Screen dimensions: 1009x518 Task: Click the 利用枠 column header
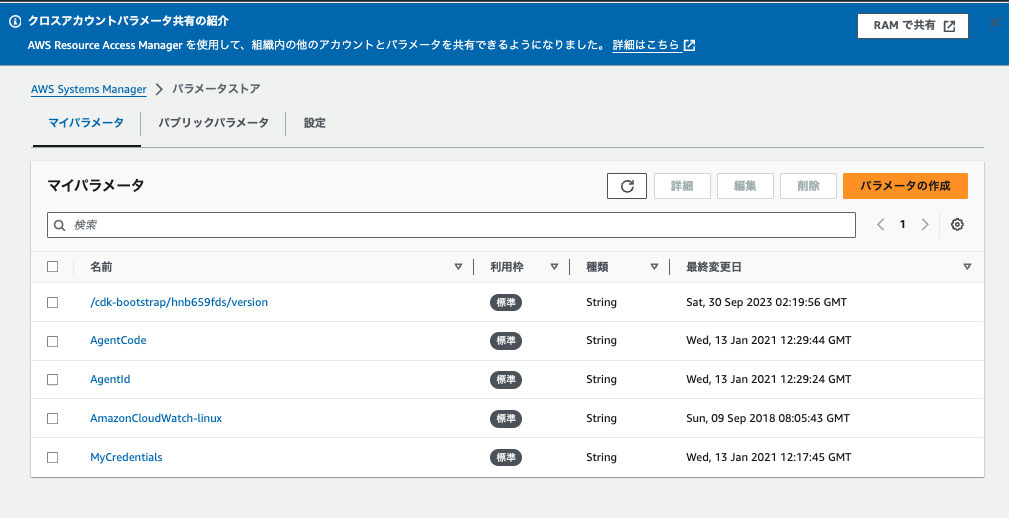506,266
